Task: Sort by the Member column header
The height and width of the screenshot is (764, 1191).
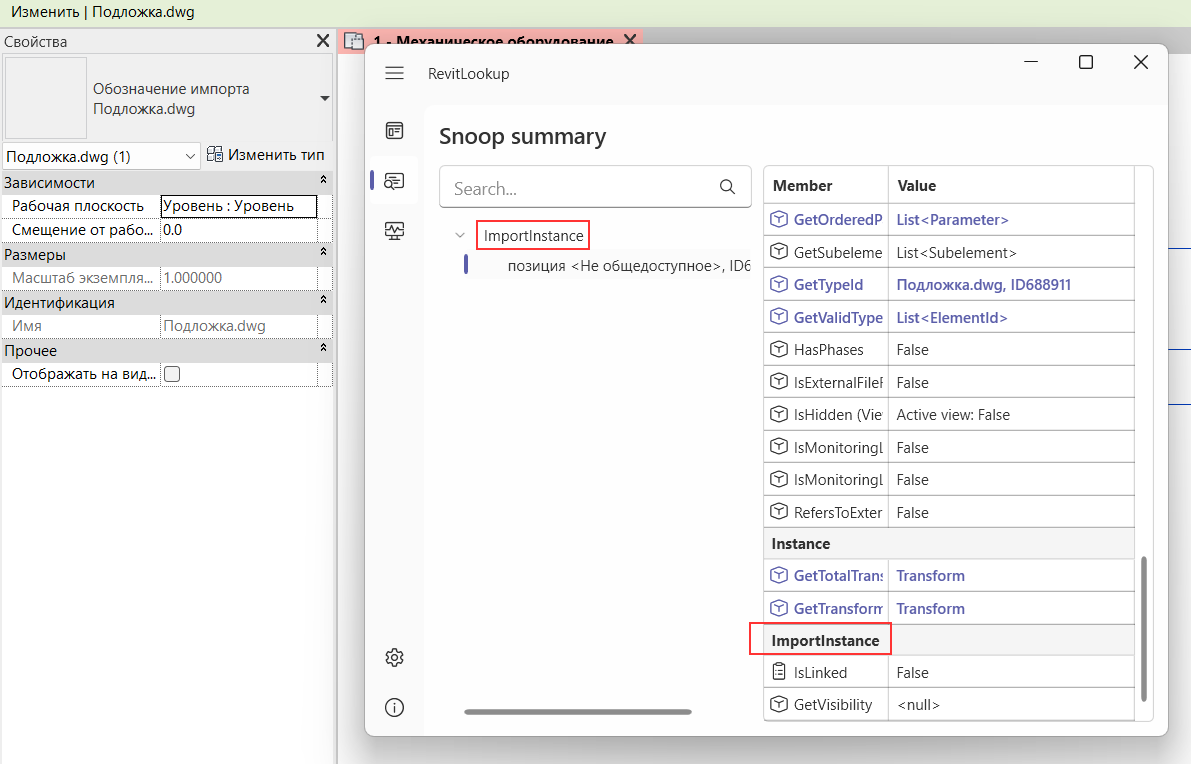Action: (826, 185)
